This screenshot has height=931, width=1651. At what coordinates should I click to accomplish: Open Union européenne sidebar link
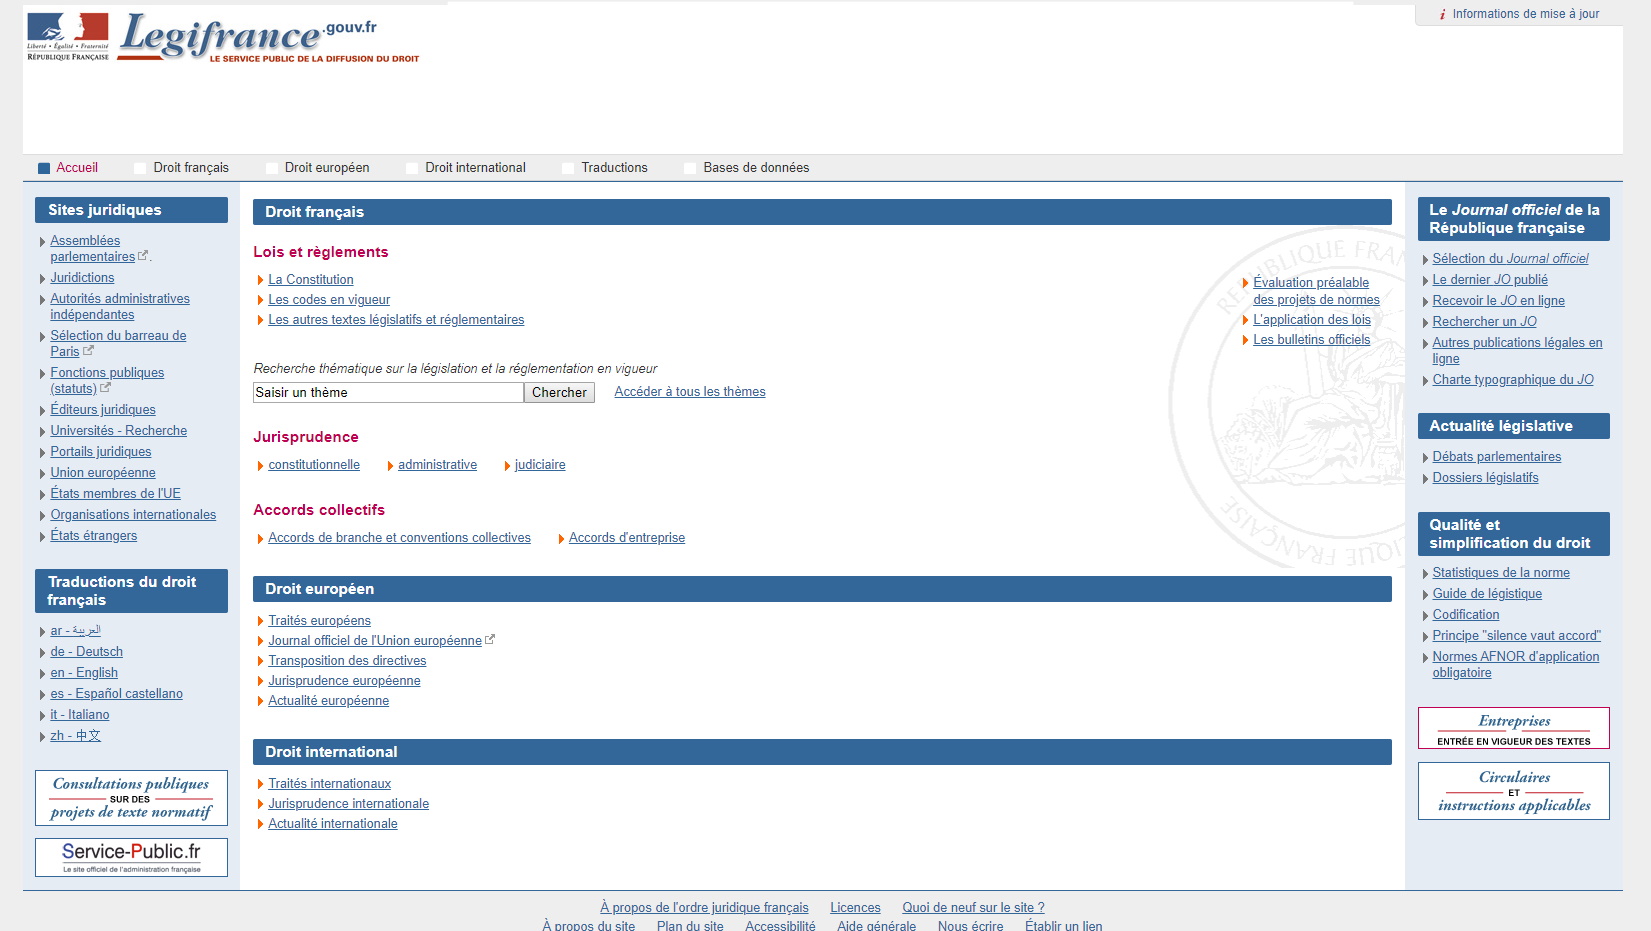click(x=103, y=473)
